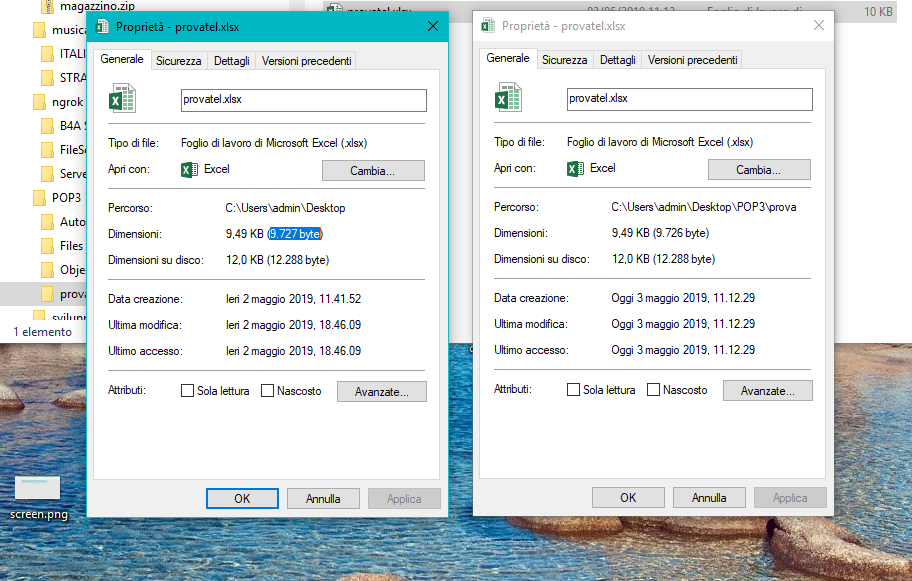Switch to Sicurezza tab in left dialog
This screenshot has height=581, width=912.
[179, 60]
